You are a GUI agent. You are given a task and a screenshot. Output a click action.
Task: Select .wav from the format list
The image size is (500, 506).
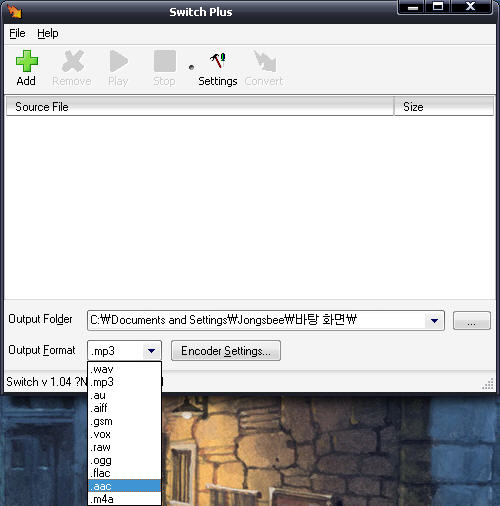[124, 369]
